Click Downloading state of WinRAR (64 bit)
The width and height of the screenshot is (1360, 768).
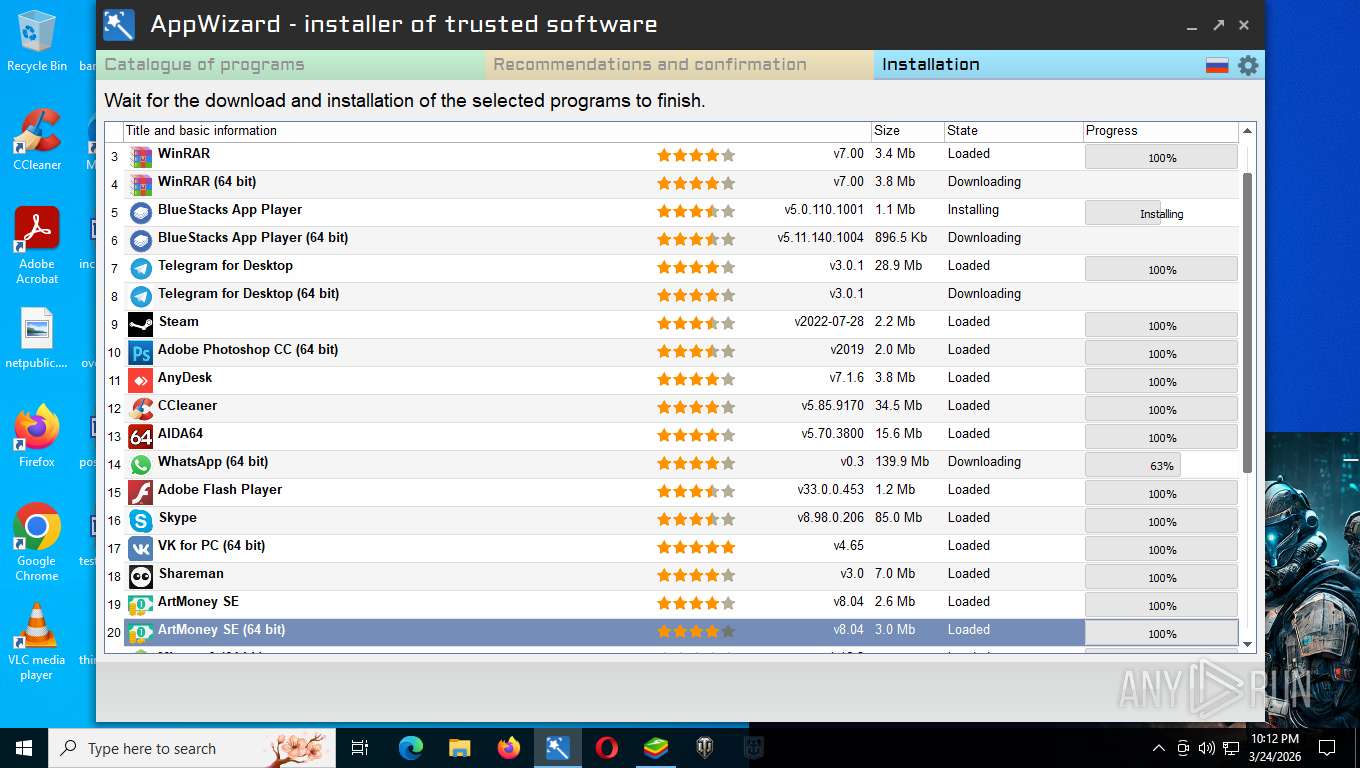pos(984,182)
